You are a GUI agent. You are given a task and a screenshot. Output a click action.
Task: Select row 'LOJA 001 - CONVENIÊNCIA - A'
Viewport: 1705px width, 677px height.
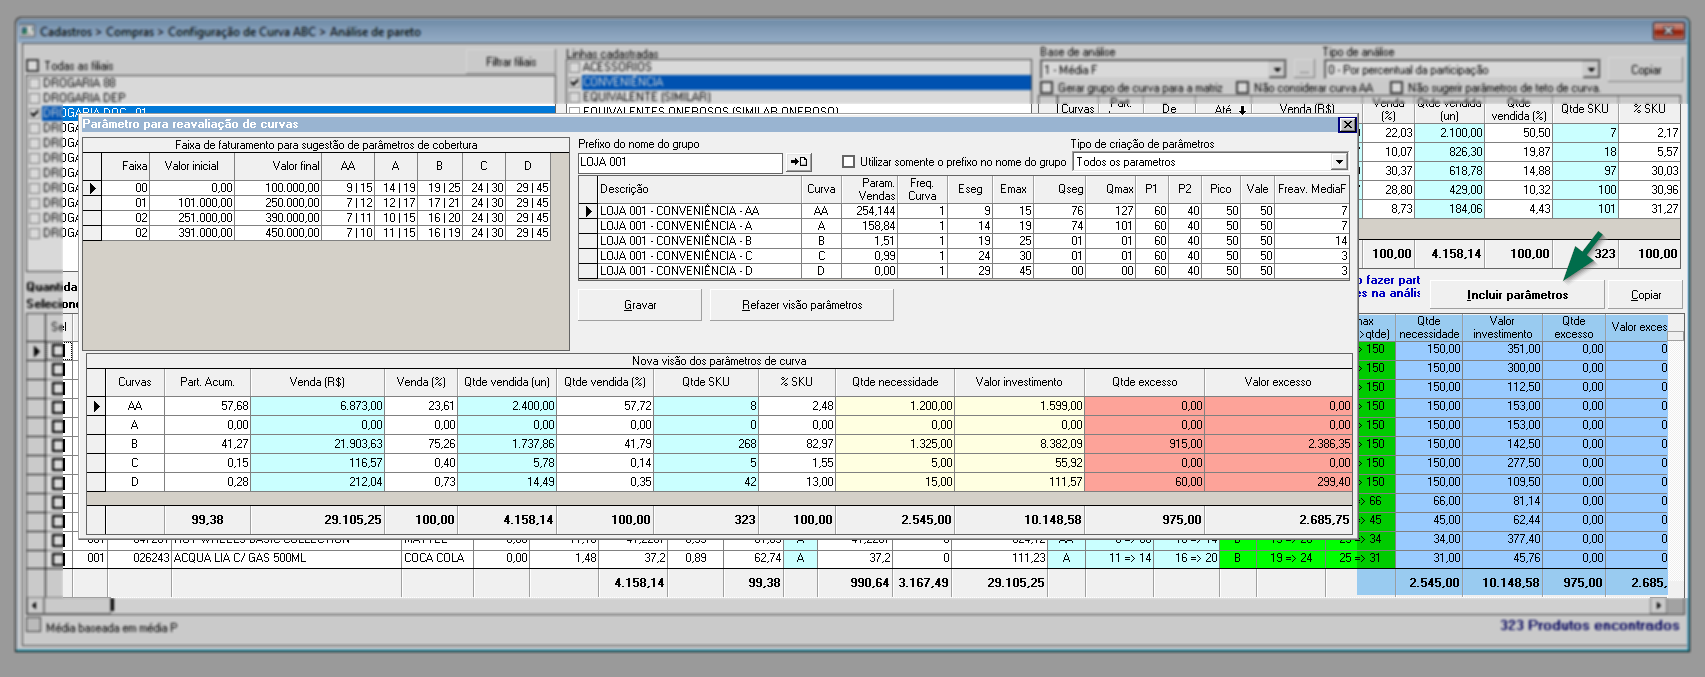point(964,226)
